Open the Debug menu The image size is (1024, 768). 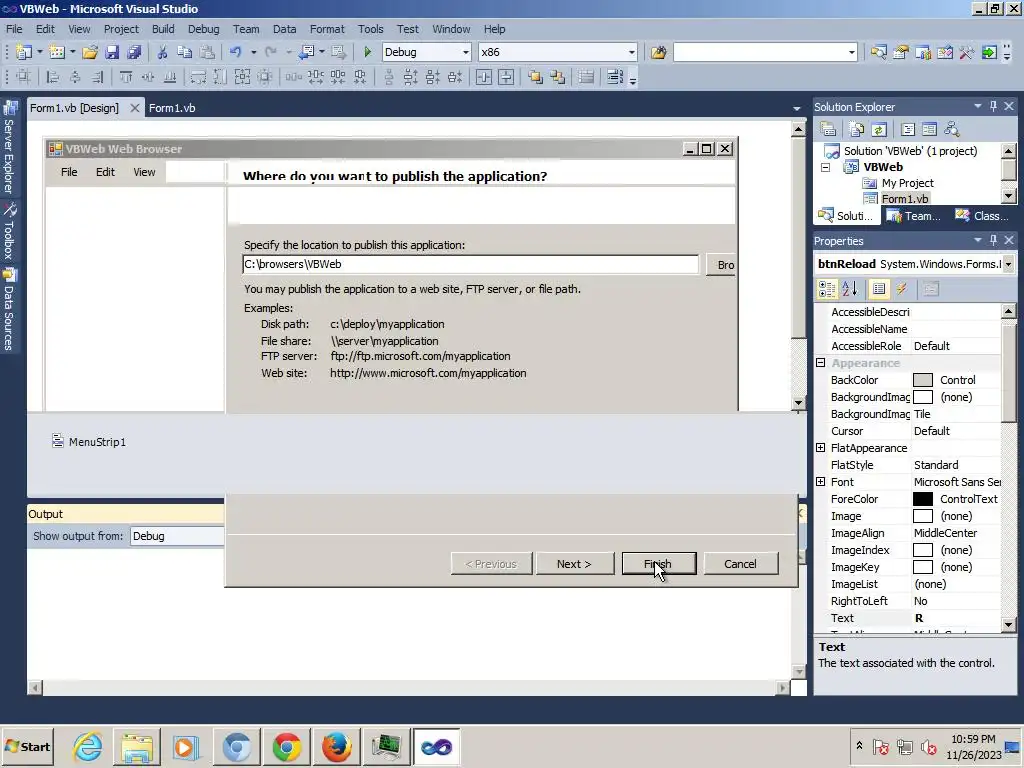(203, 29)
